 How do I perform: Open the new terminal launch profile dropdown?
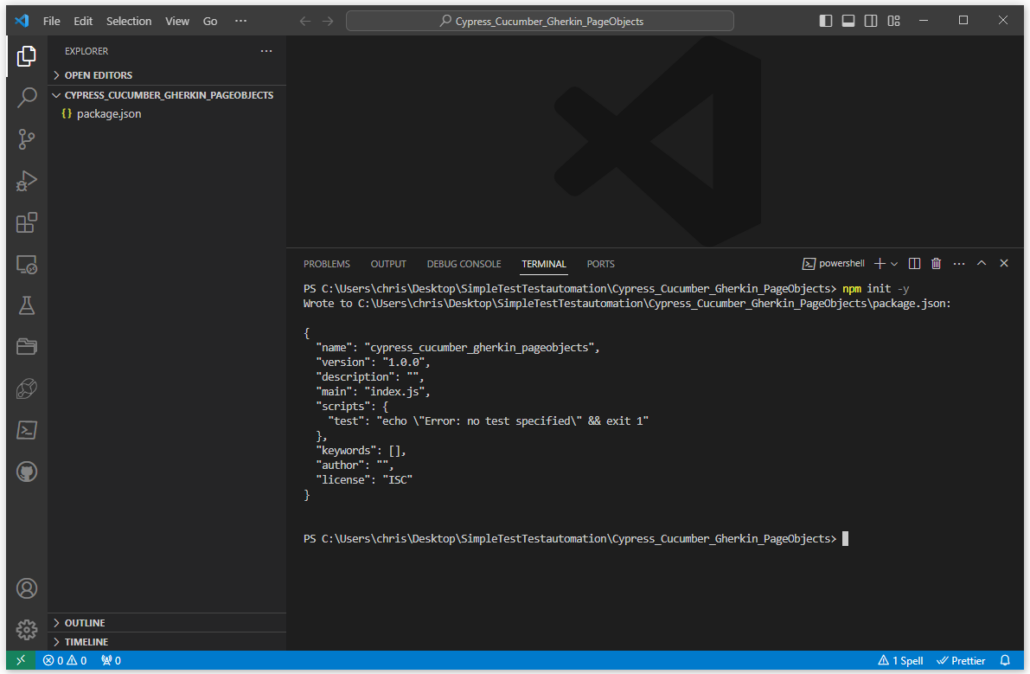(x=894, y=264)
